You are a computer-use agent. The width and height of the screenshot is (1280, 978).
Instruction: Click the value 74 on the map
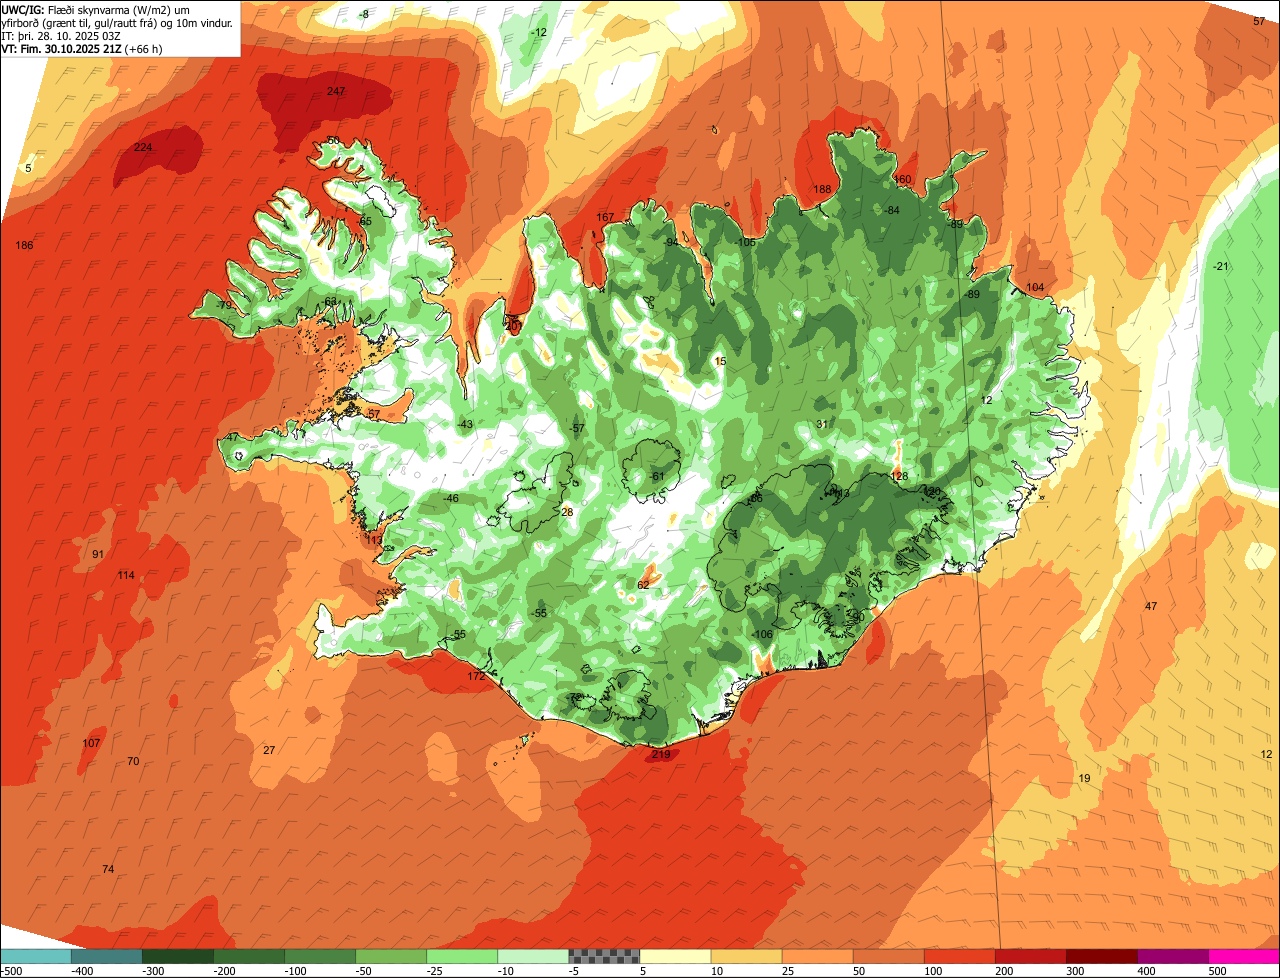click(x=108, y=869)
